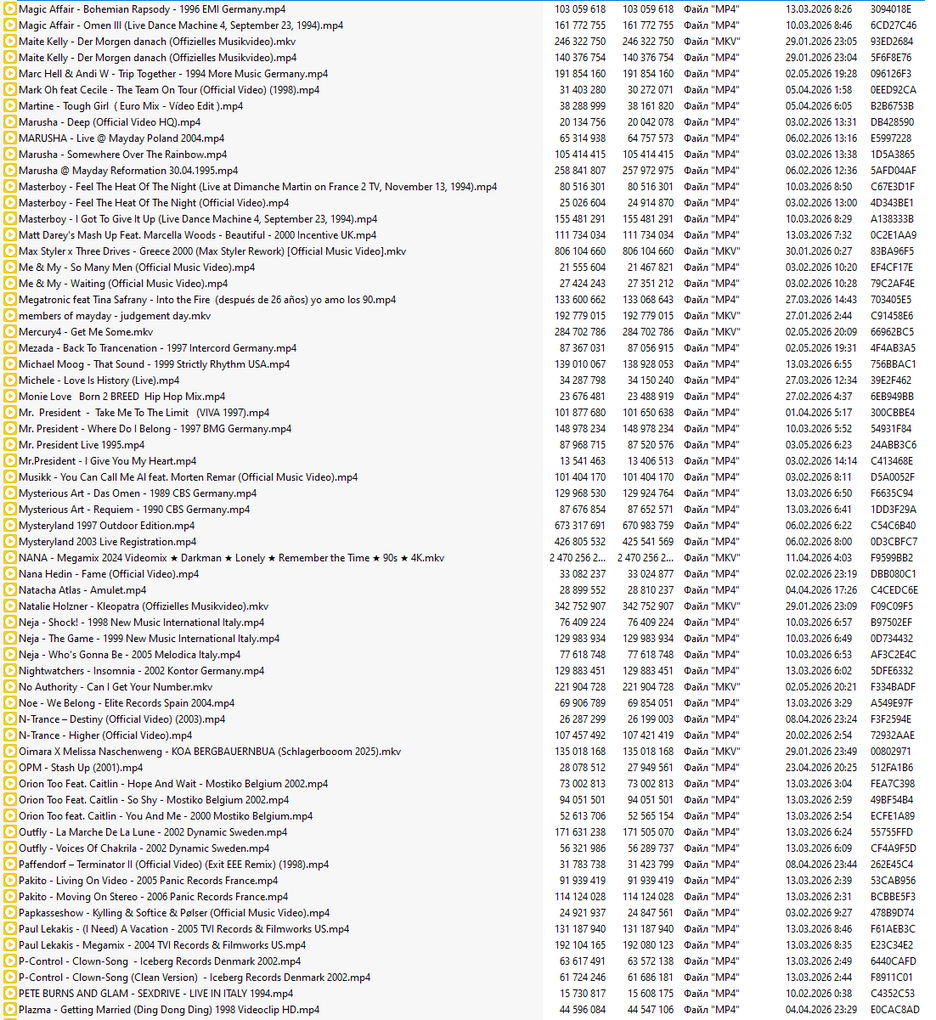Select Mark Oh feat Cecile - The Team On Tour

click(169, 90)
